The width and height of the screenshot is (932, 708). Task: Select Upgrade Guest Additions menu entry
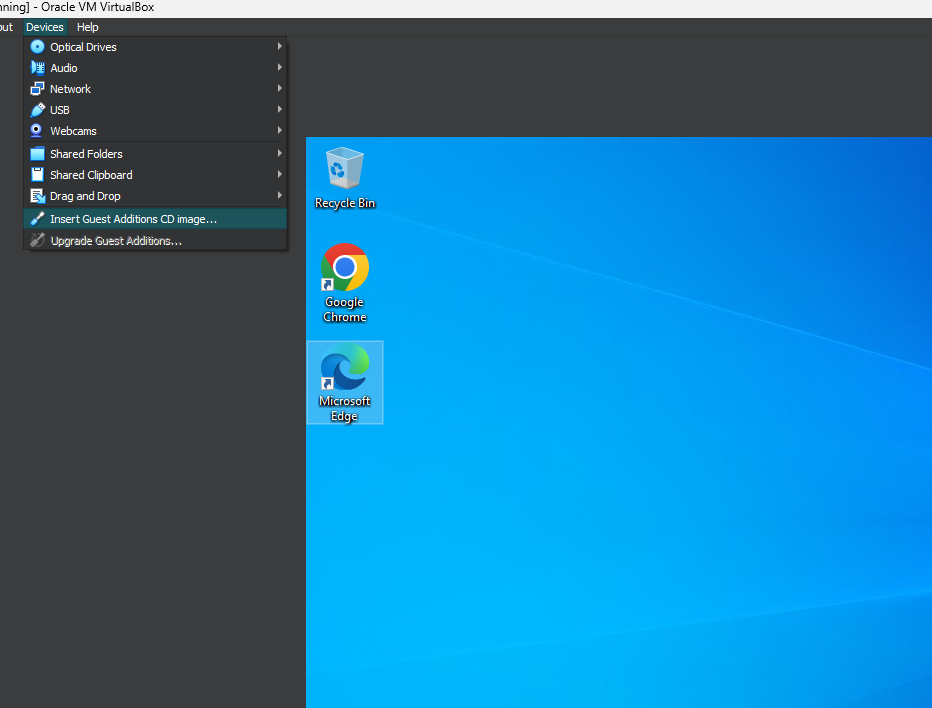point(116,241)
